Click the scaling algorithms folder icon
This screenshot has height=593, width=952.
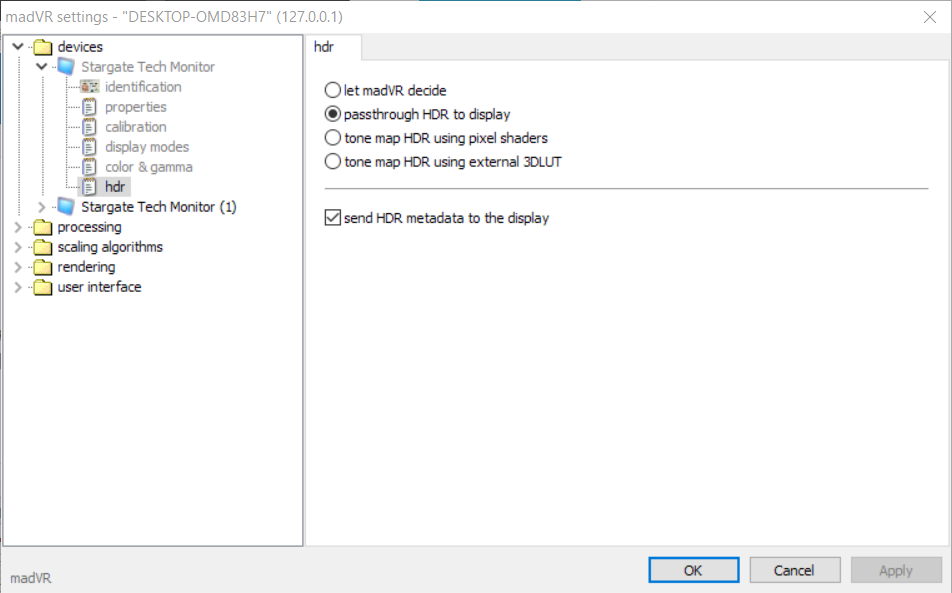click(42, 247)
